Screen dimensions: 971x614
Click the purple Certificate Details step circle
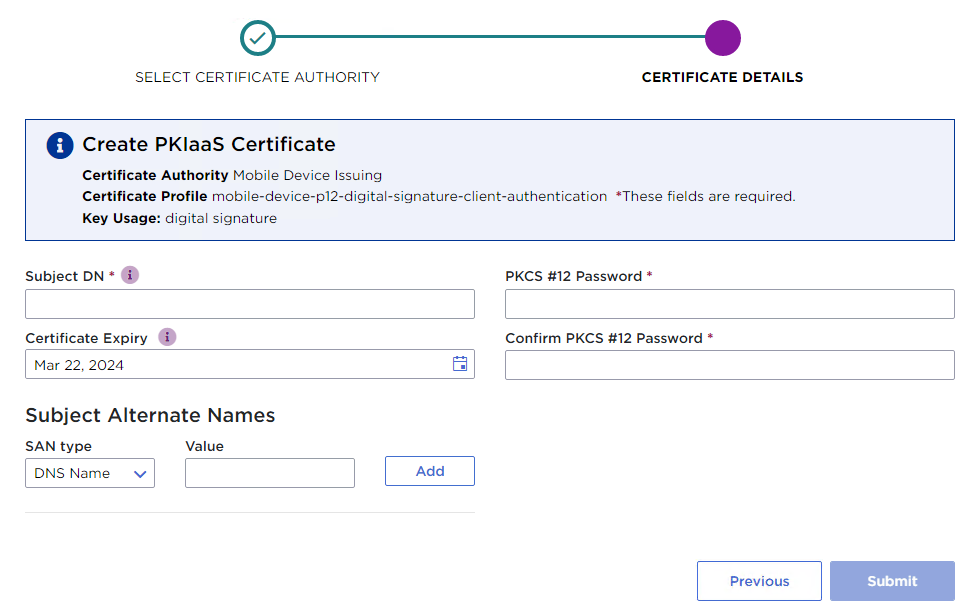click(x=722, y=38)
